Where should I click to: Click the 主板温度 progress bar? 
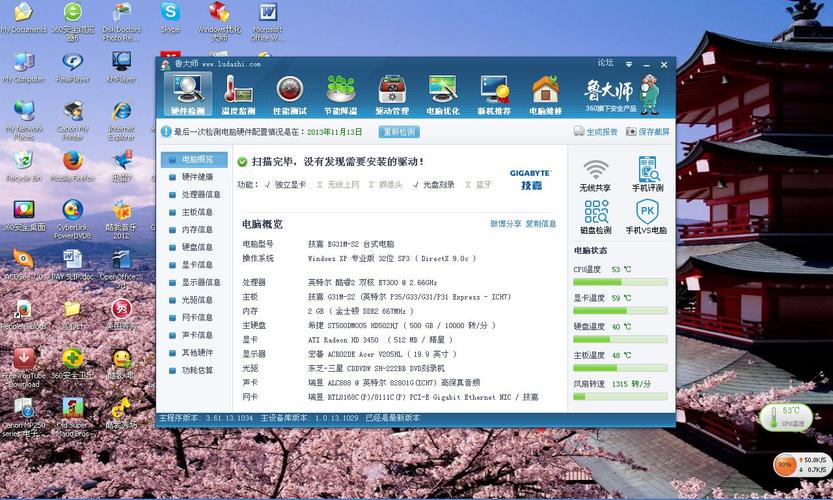(620, 368)
